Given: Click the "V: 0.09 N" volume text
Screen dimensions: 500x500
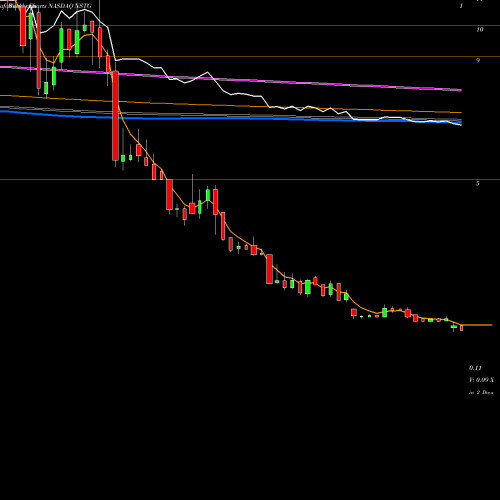Looking at the screenshot, I should pyautogui.click(x=481, y=380).
